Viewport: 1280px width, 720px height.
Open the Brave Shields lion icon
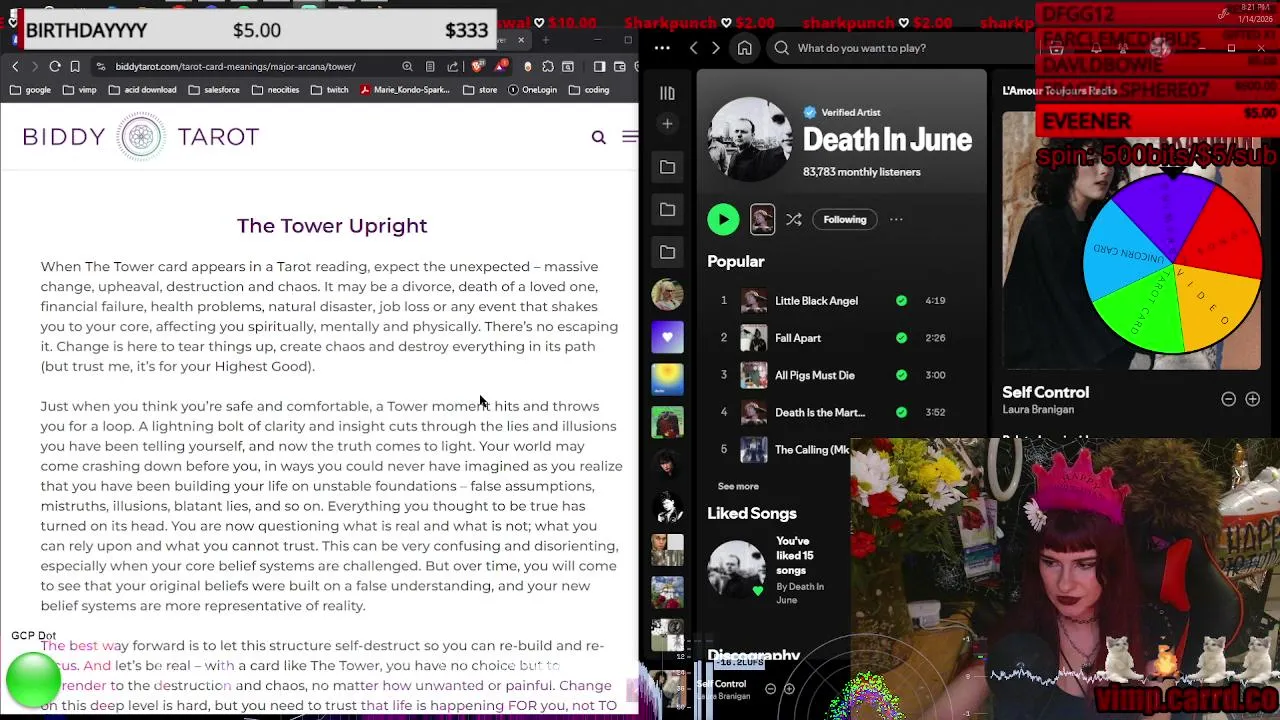[x=477, y=66]
